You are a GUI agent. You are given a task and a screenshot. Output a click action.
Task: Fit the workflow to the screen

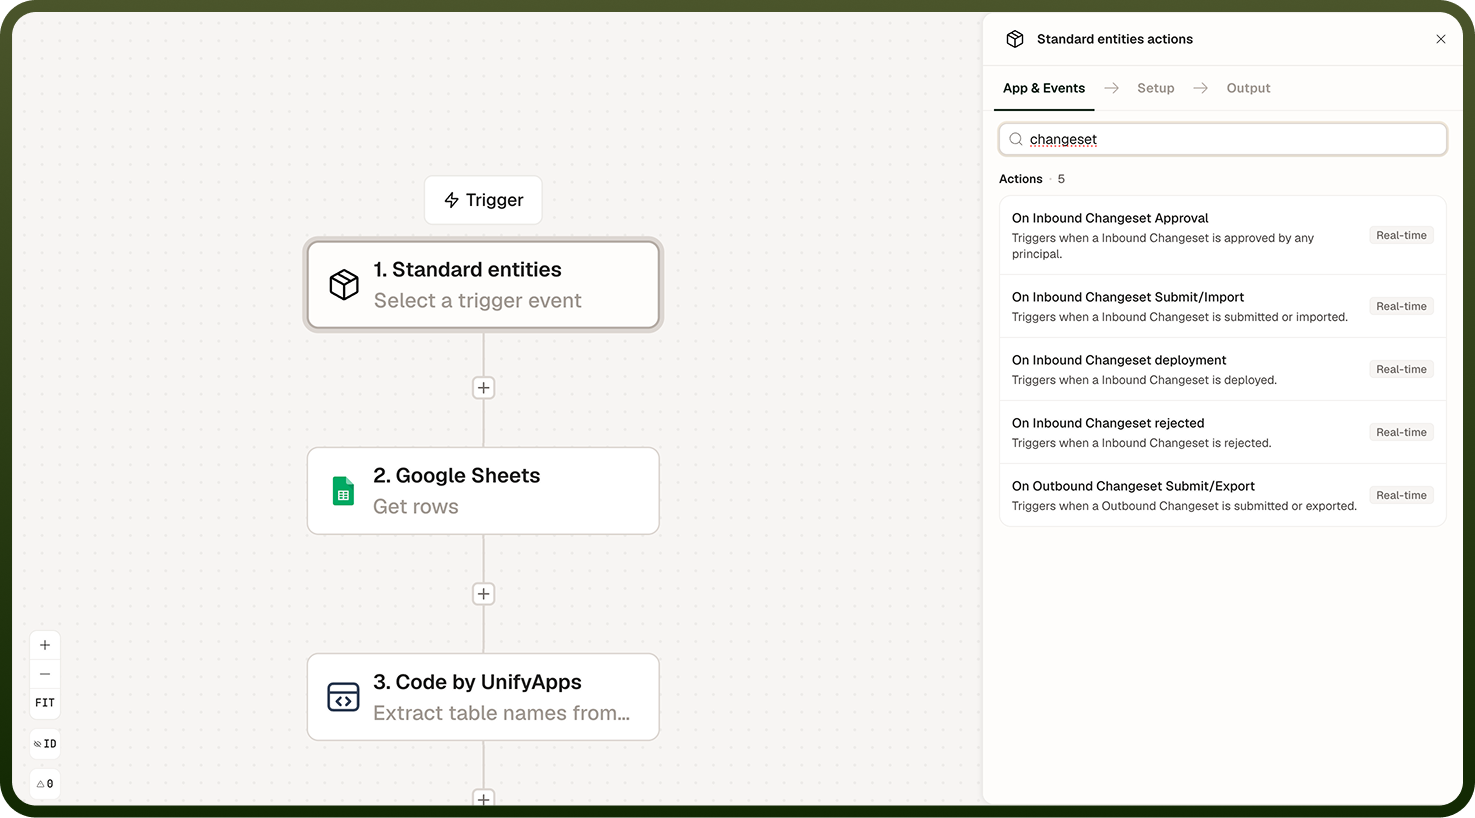pyautogui.click(x=45, y=703)
